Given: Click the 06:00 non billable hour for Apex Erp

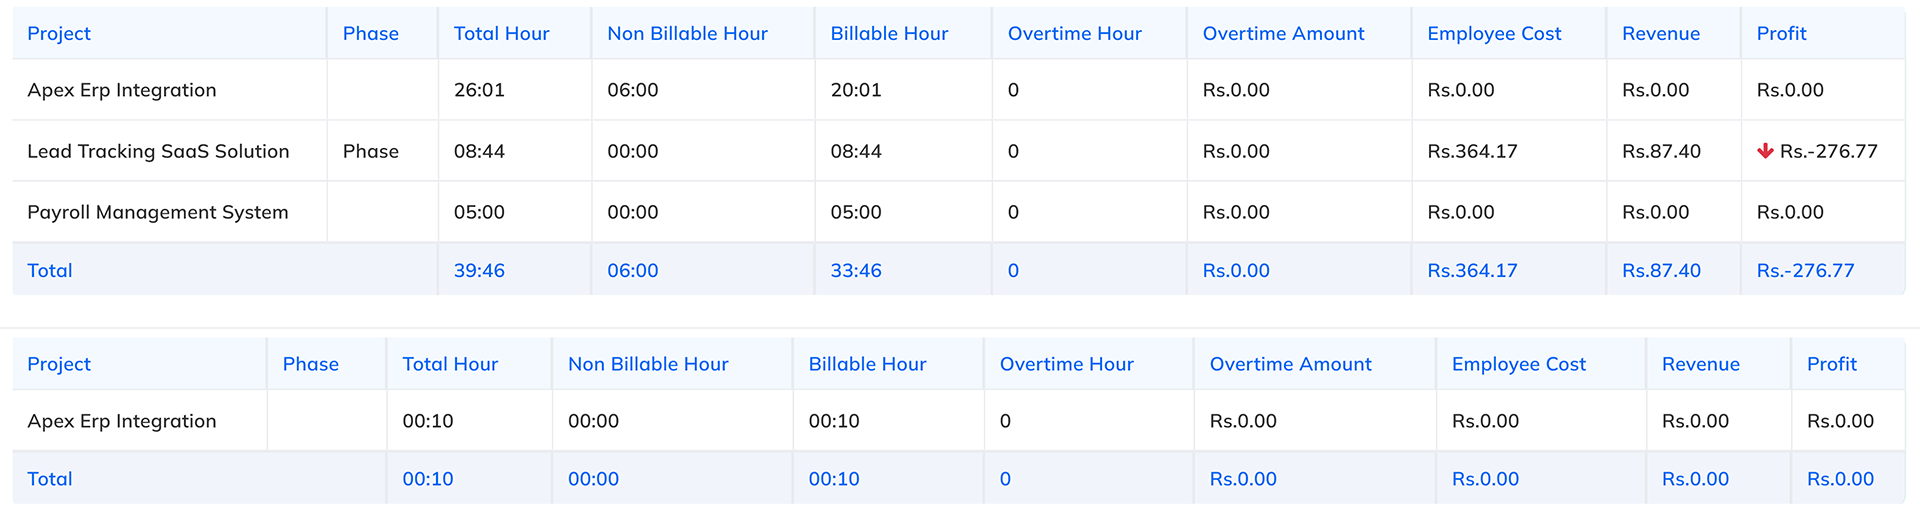Looking at the screenshot, I should pos(633,90).
